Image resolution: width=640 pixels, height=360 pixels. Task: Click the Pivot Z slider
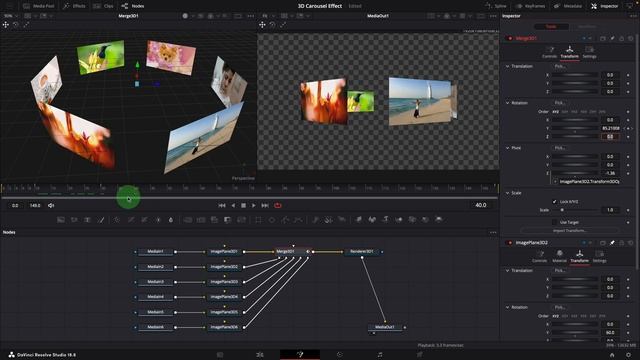576,173
